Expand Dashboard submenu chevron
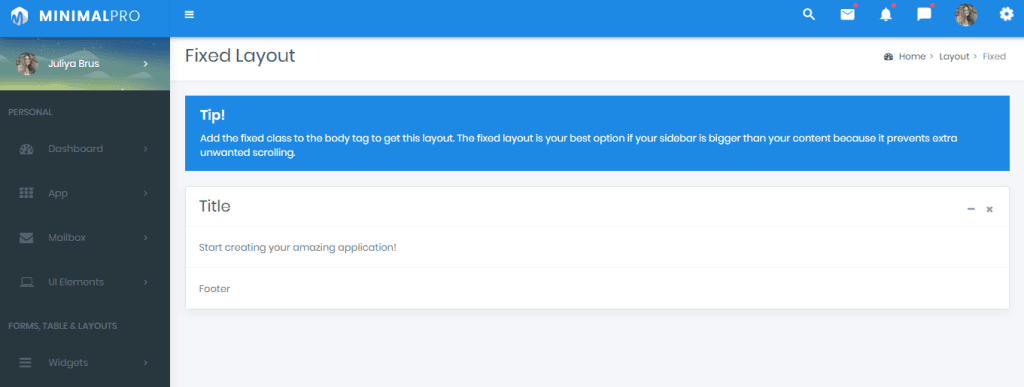This screenshot has width=1024, height=387. [146, 149]
